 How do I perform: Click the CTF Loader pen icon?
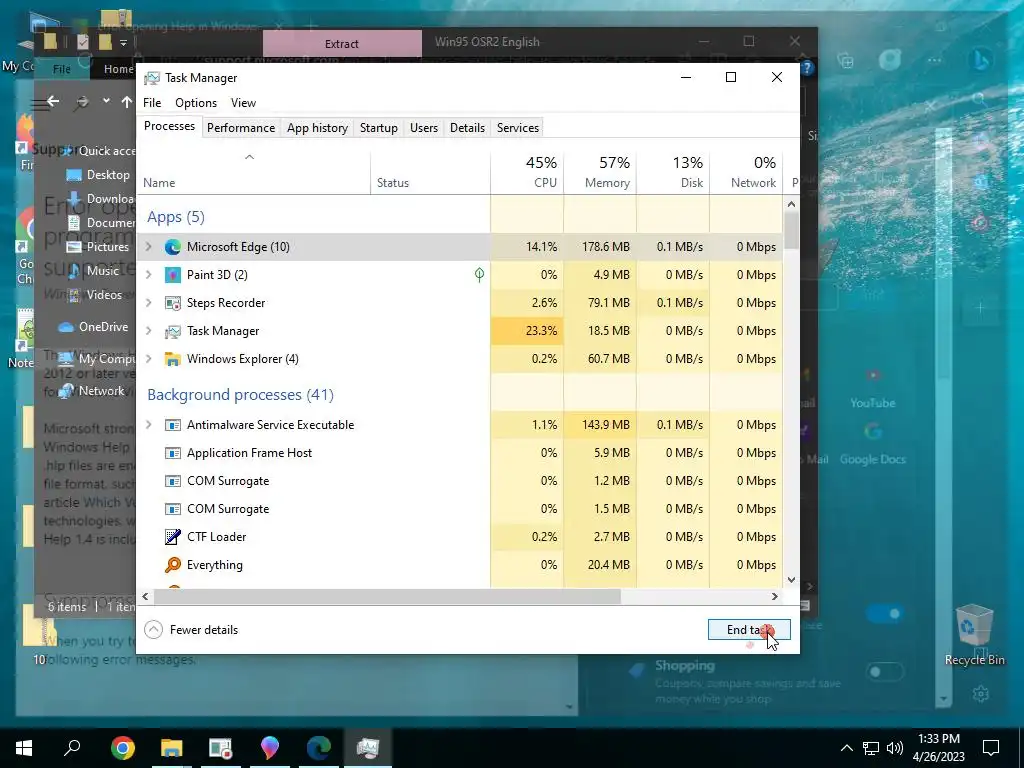172,537
